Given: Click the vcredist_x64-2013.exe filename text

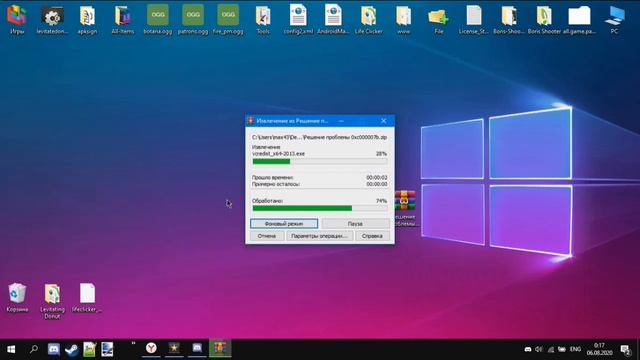Looking at the screenshot, I should [278, 153].
